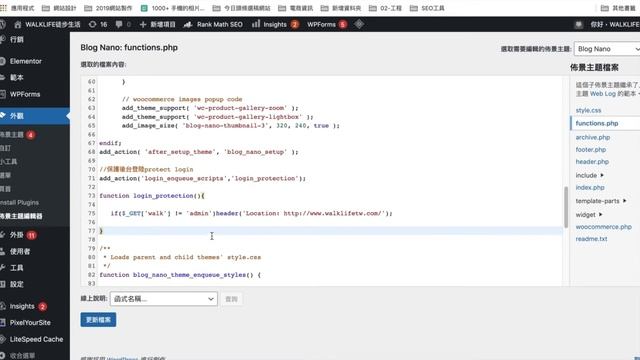Open the Blog Nano theme selector dropdown
Viewport: 640px width, 360px height.
[607, 49]
